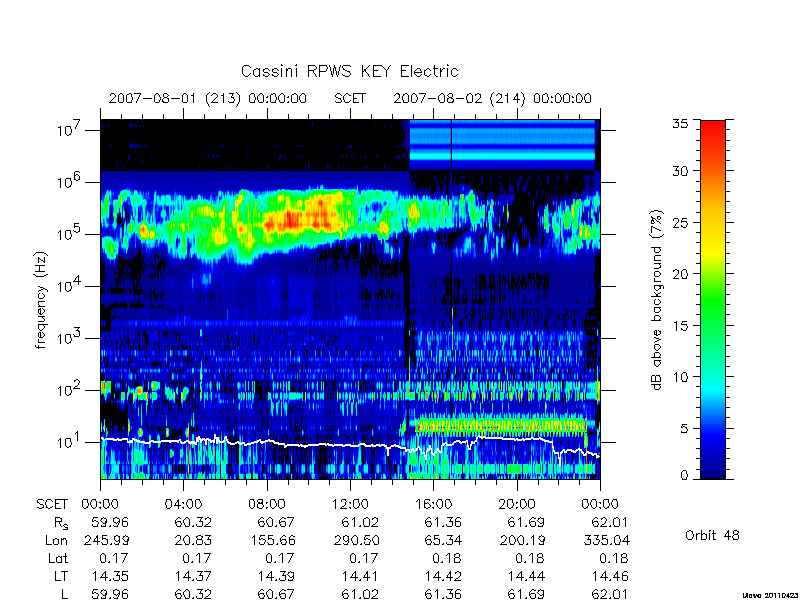The image size is (800, 600).
Task: Click longitude value 65.34
Action: coord(443,540)
